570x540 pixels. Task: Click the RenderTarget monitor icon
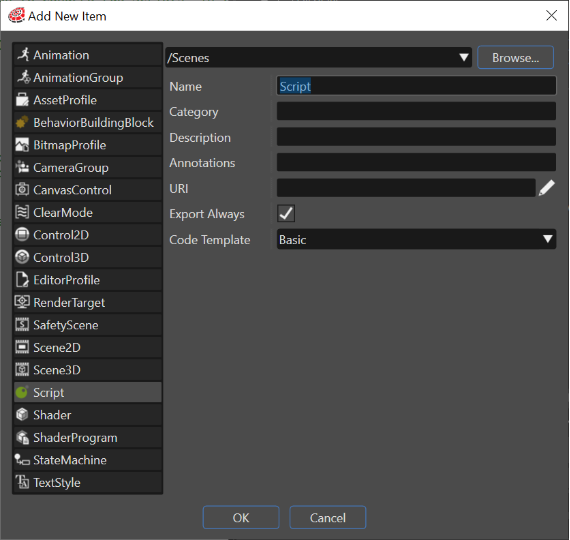tap(22, 302)
